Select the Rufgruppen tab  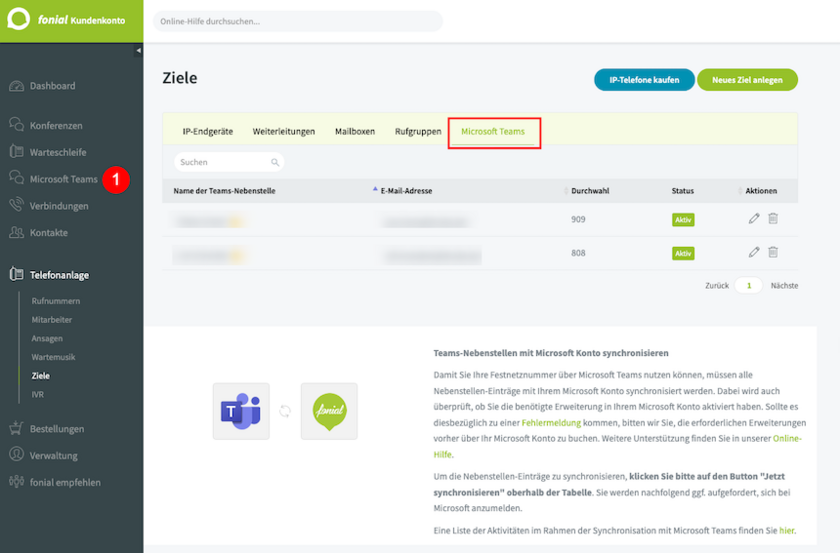click(x=418, y=131)
